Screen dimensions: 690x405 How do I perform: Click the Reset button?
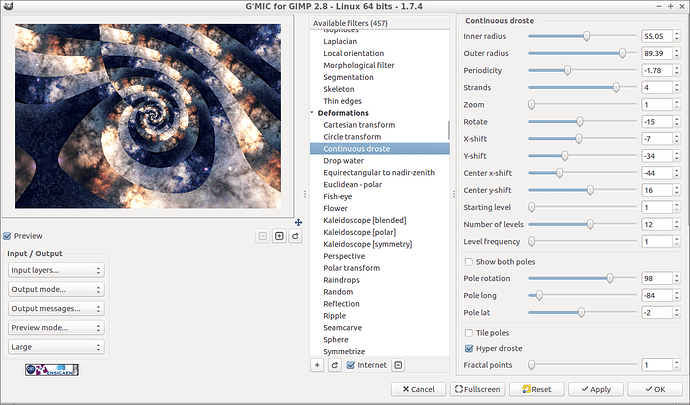point(535,389)
